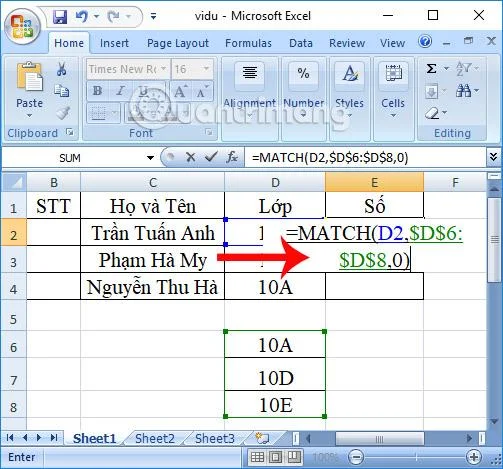Save workbook using Quick Access floppy icon
503x469 pixels.
[x=60, y=16]
